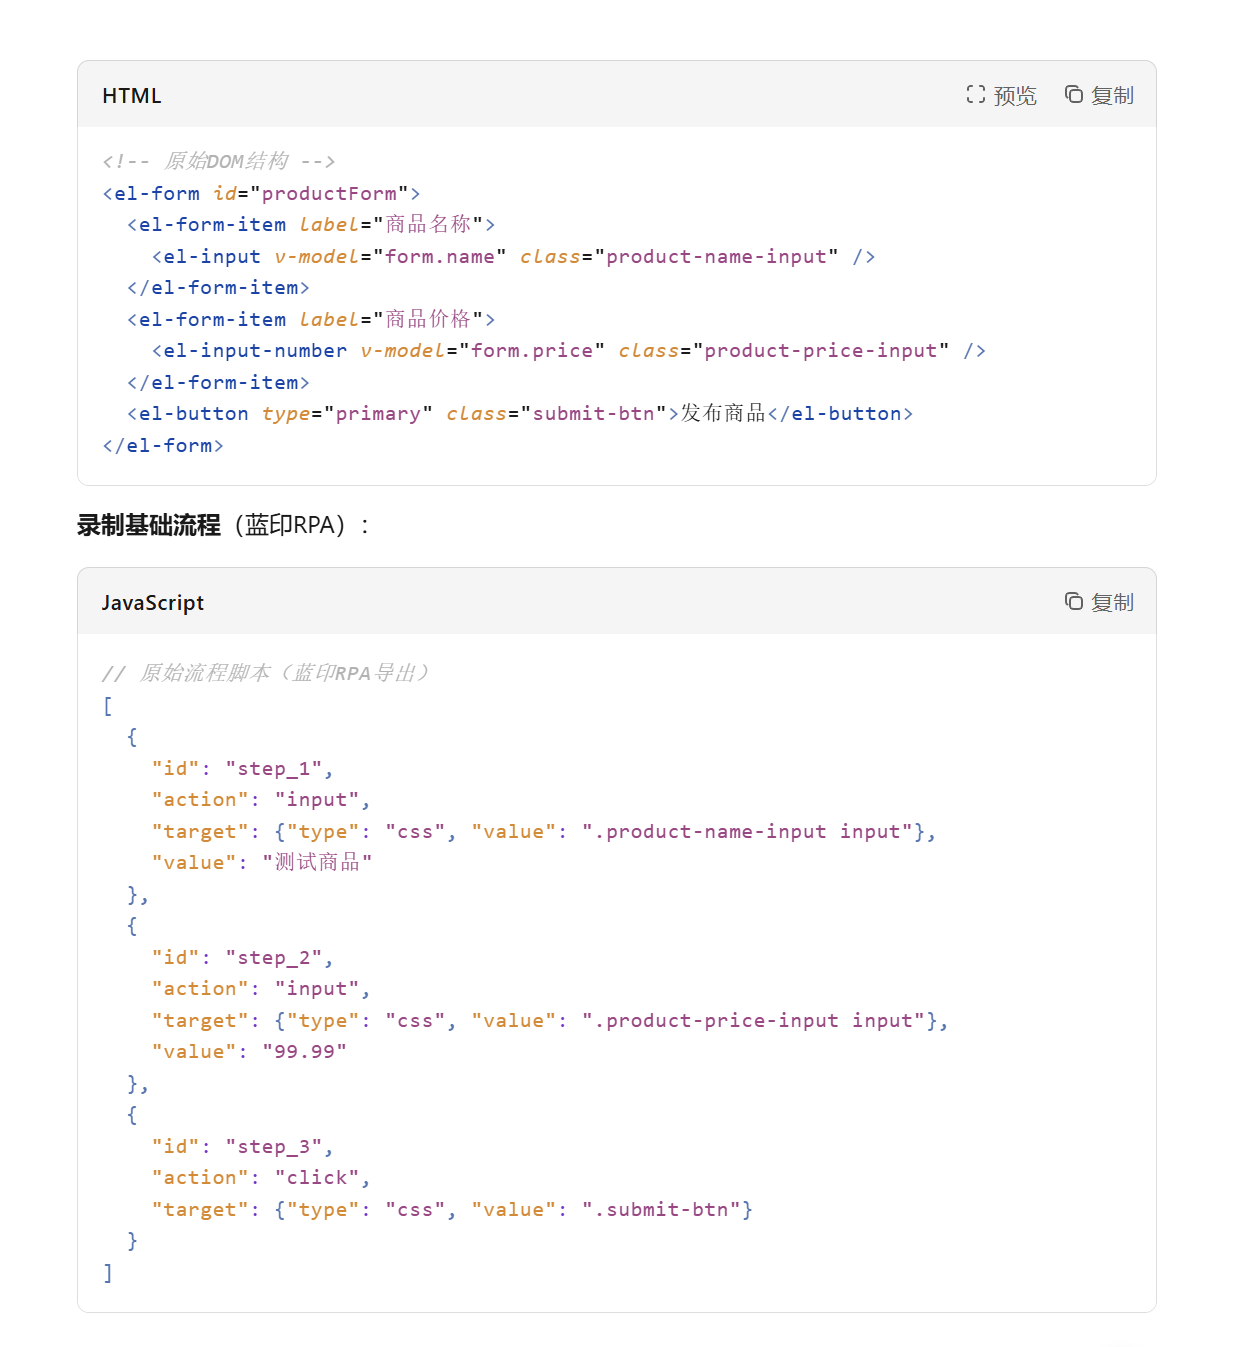The image size is (1233, 1347).
Task: Click the "product-name-input" class text
Action: pyautogui.click(x=717, y=256)
